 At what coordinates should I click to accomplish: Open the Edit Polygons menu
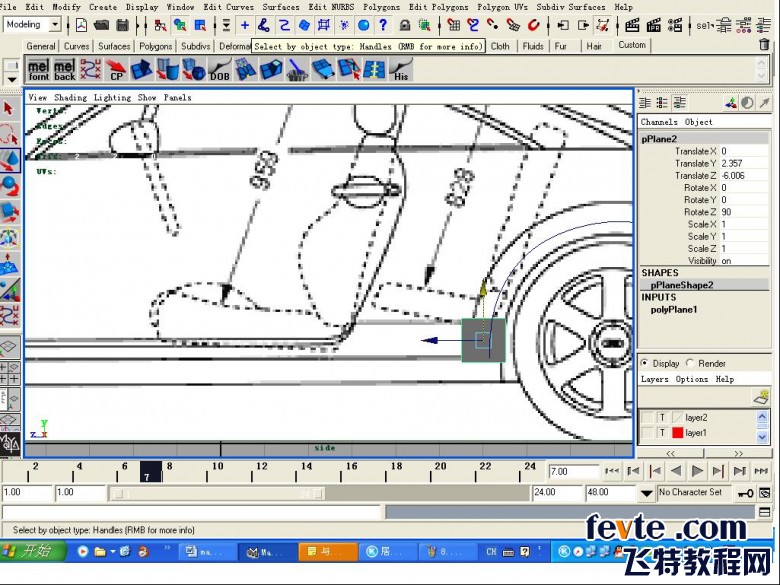[x=438, y=7]
